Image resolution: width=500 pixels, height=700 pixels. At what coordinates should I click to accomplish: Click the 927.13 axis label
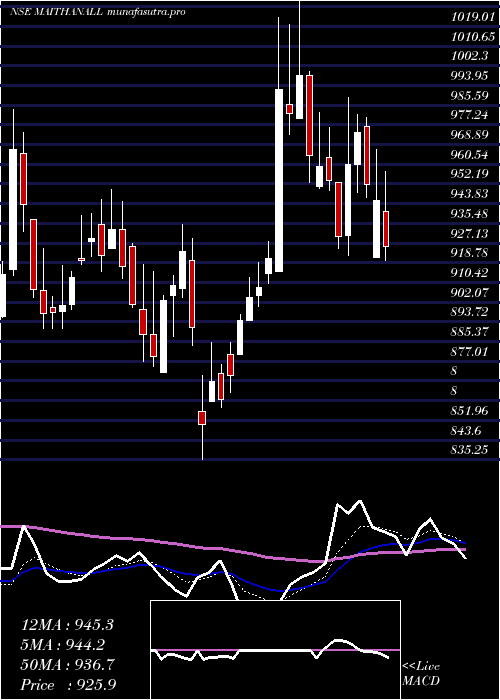[x=469, y=233]
